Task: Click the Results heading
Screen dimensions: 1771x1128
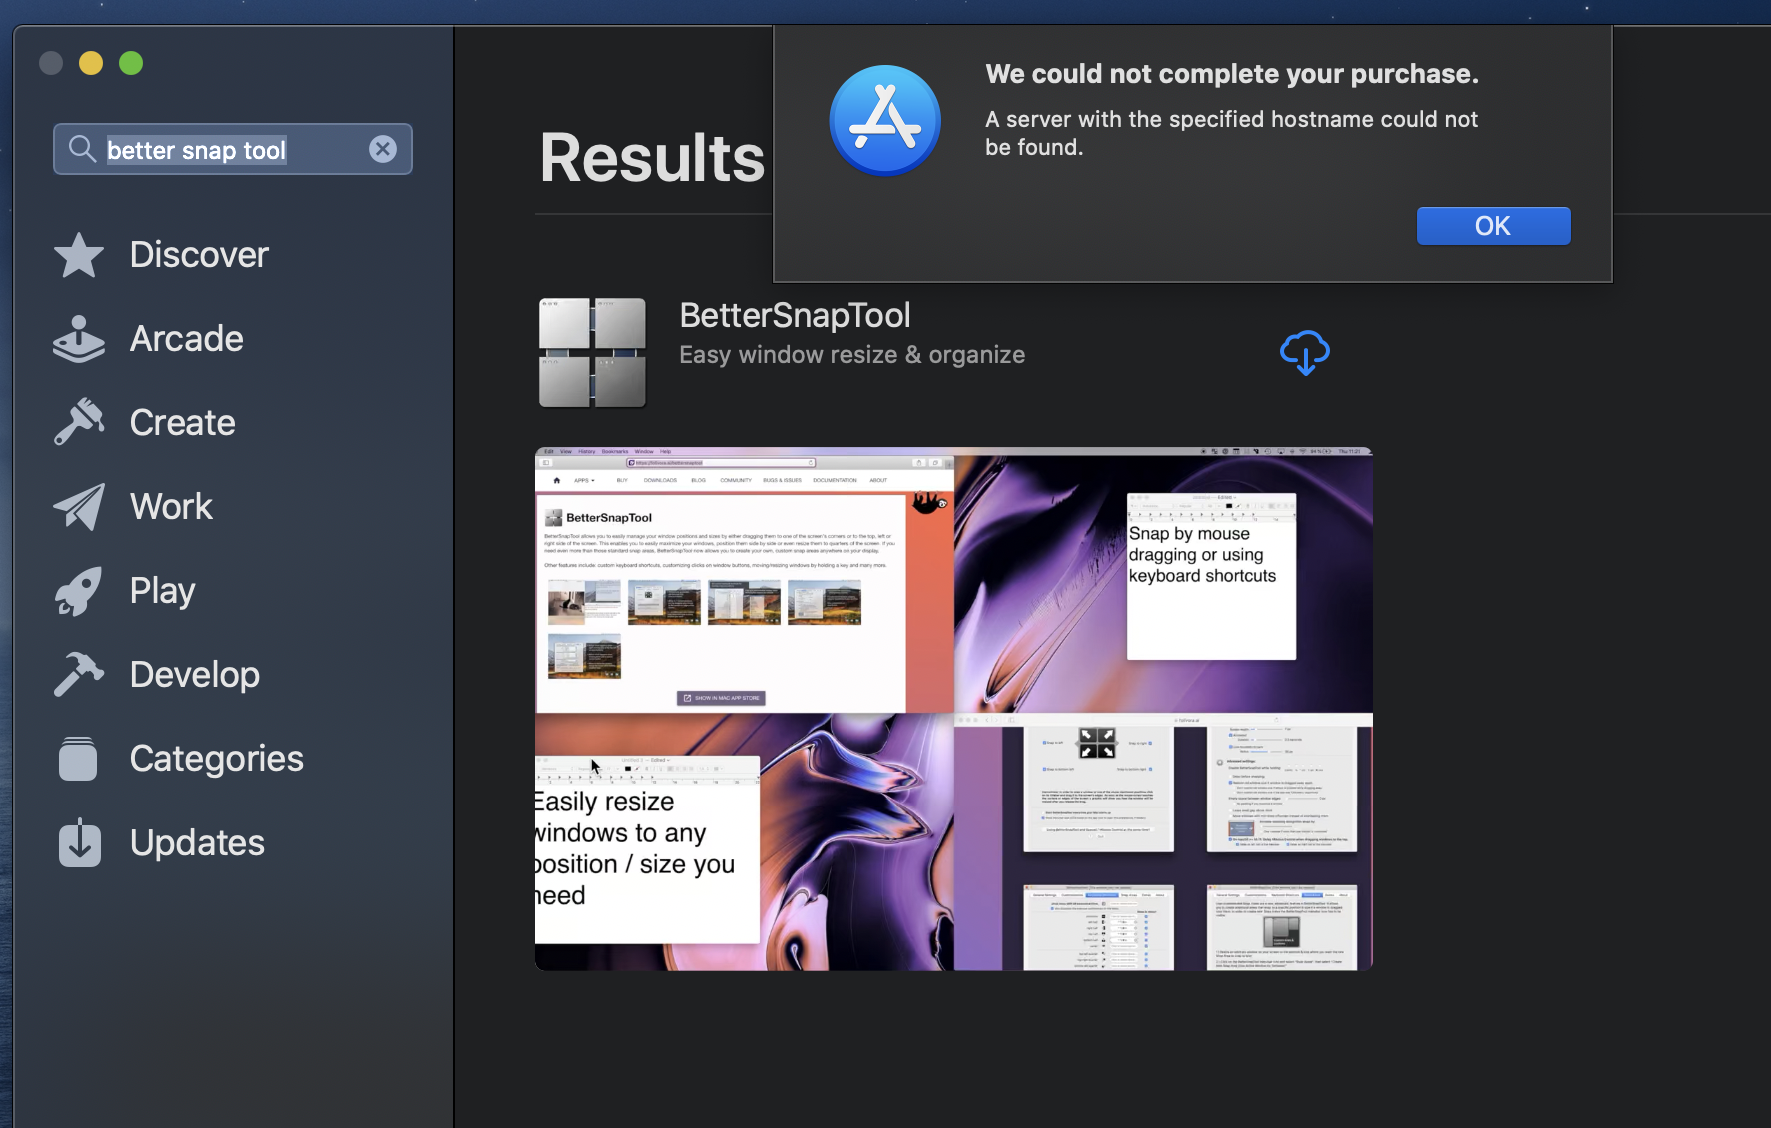Action: [652, 158]
